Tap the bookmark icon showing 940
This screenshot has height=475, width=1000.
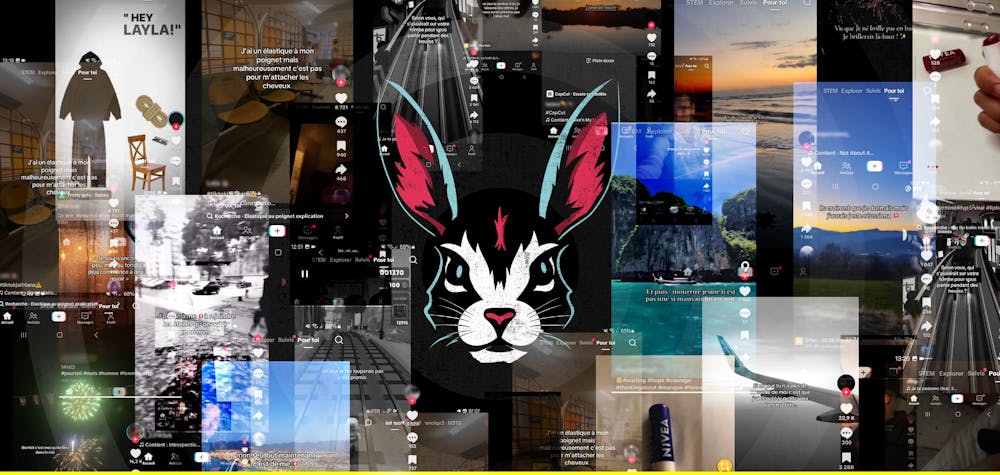click(341, 146)
